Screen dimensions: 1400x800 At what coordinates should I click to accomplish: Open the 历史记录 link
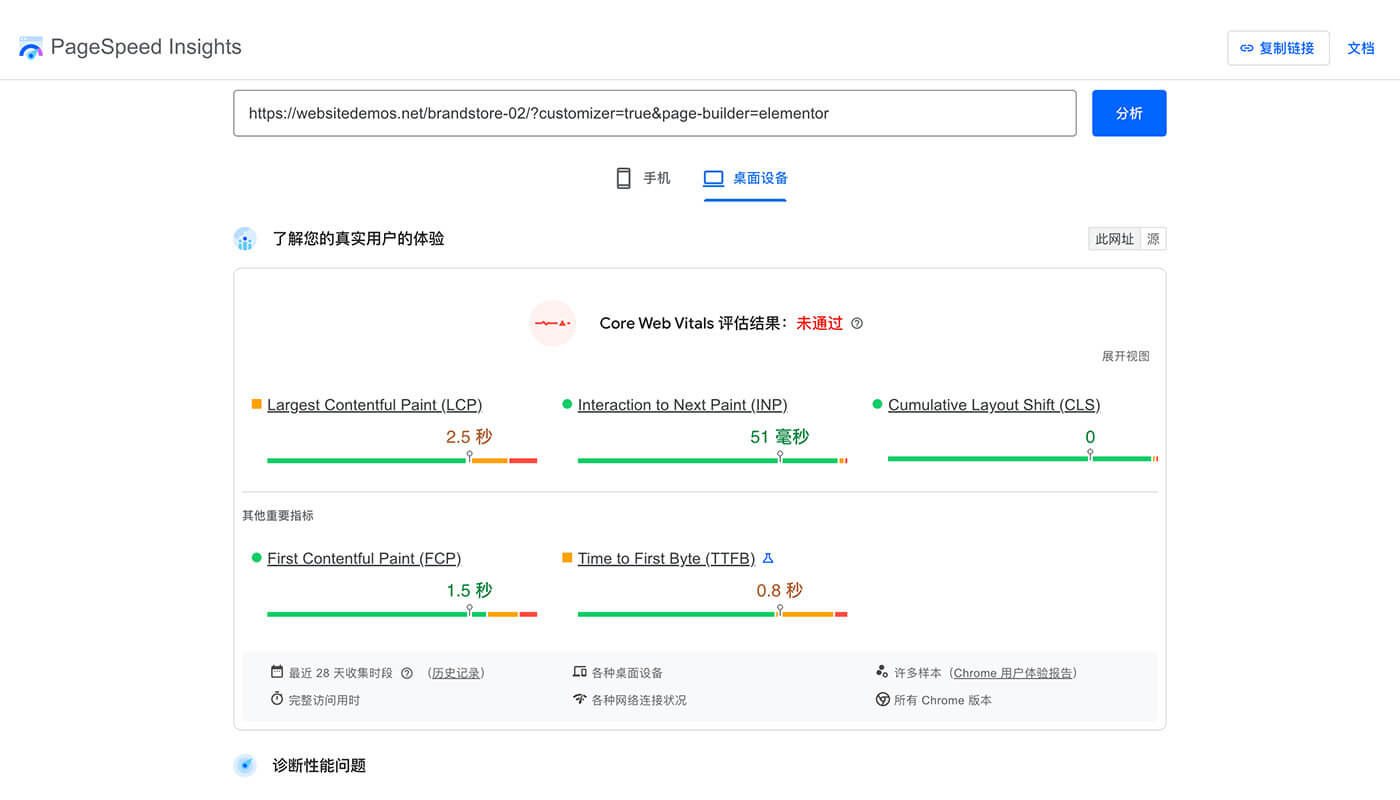click(x=456, y=673)
